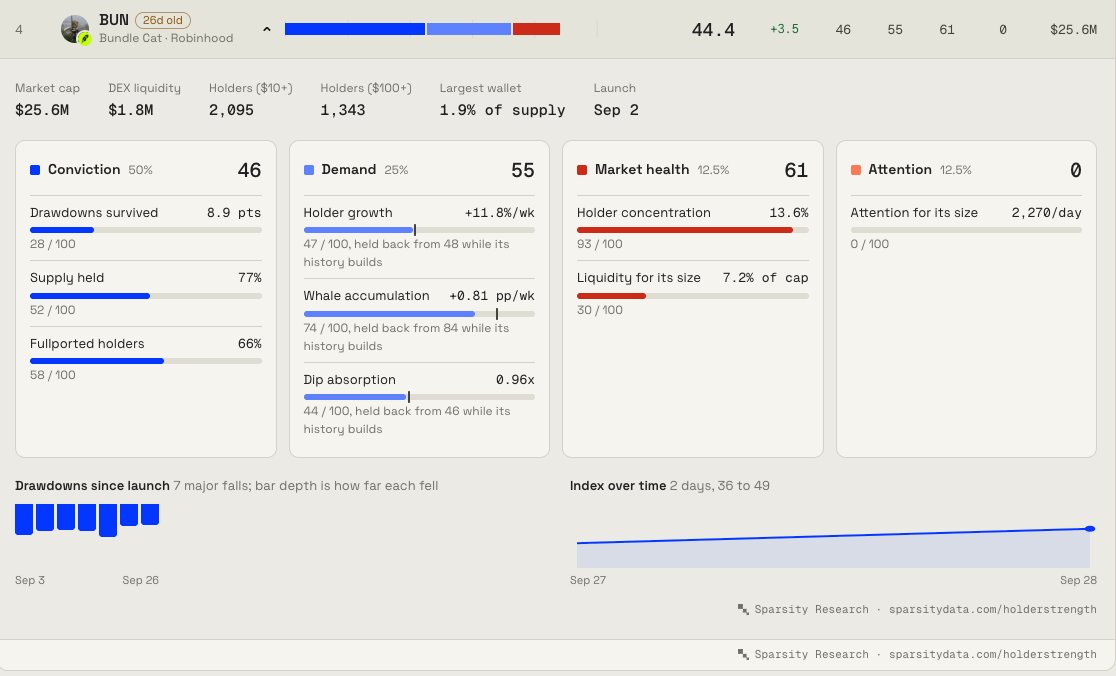1116x676 pixels.
Task: Click the "+3.5" change value
Action: coord(784,29)
